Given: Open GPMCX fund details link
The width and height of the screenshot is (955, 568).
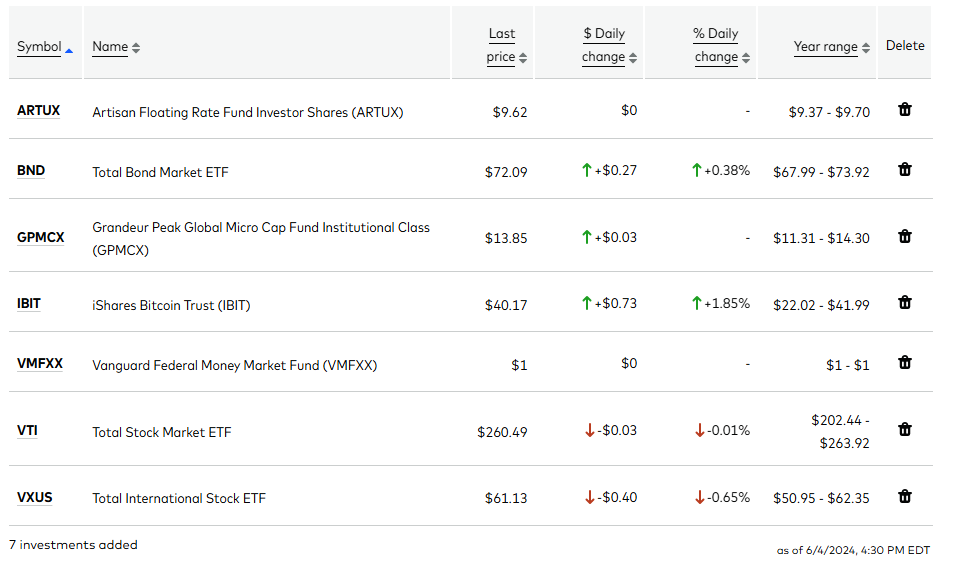Looking at the screenshot, I should tap(40, 237).
